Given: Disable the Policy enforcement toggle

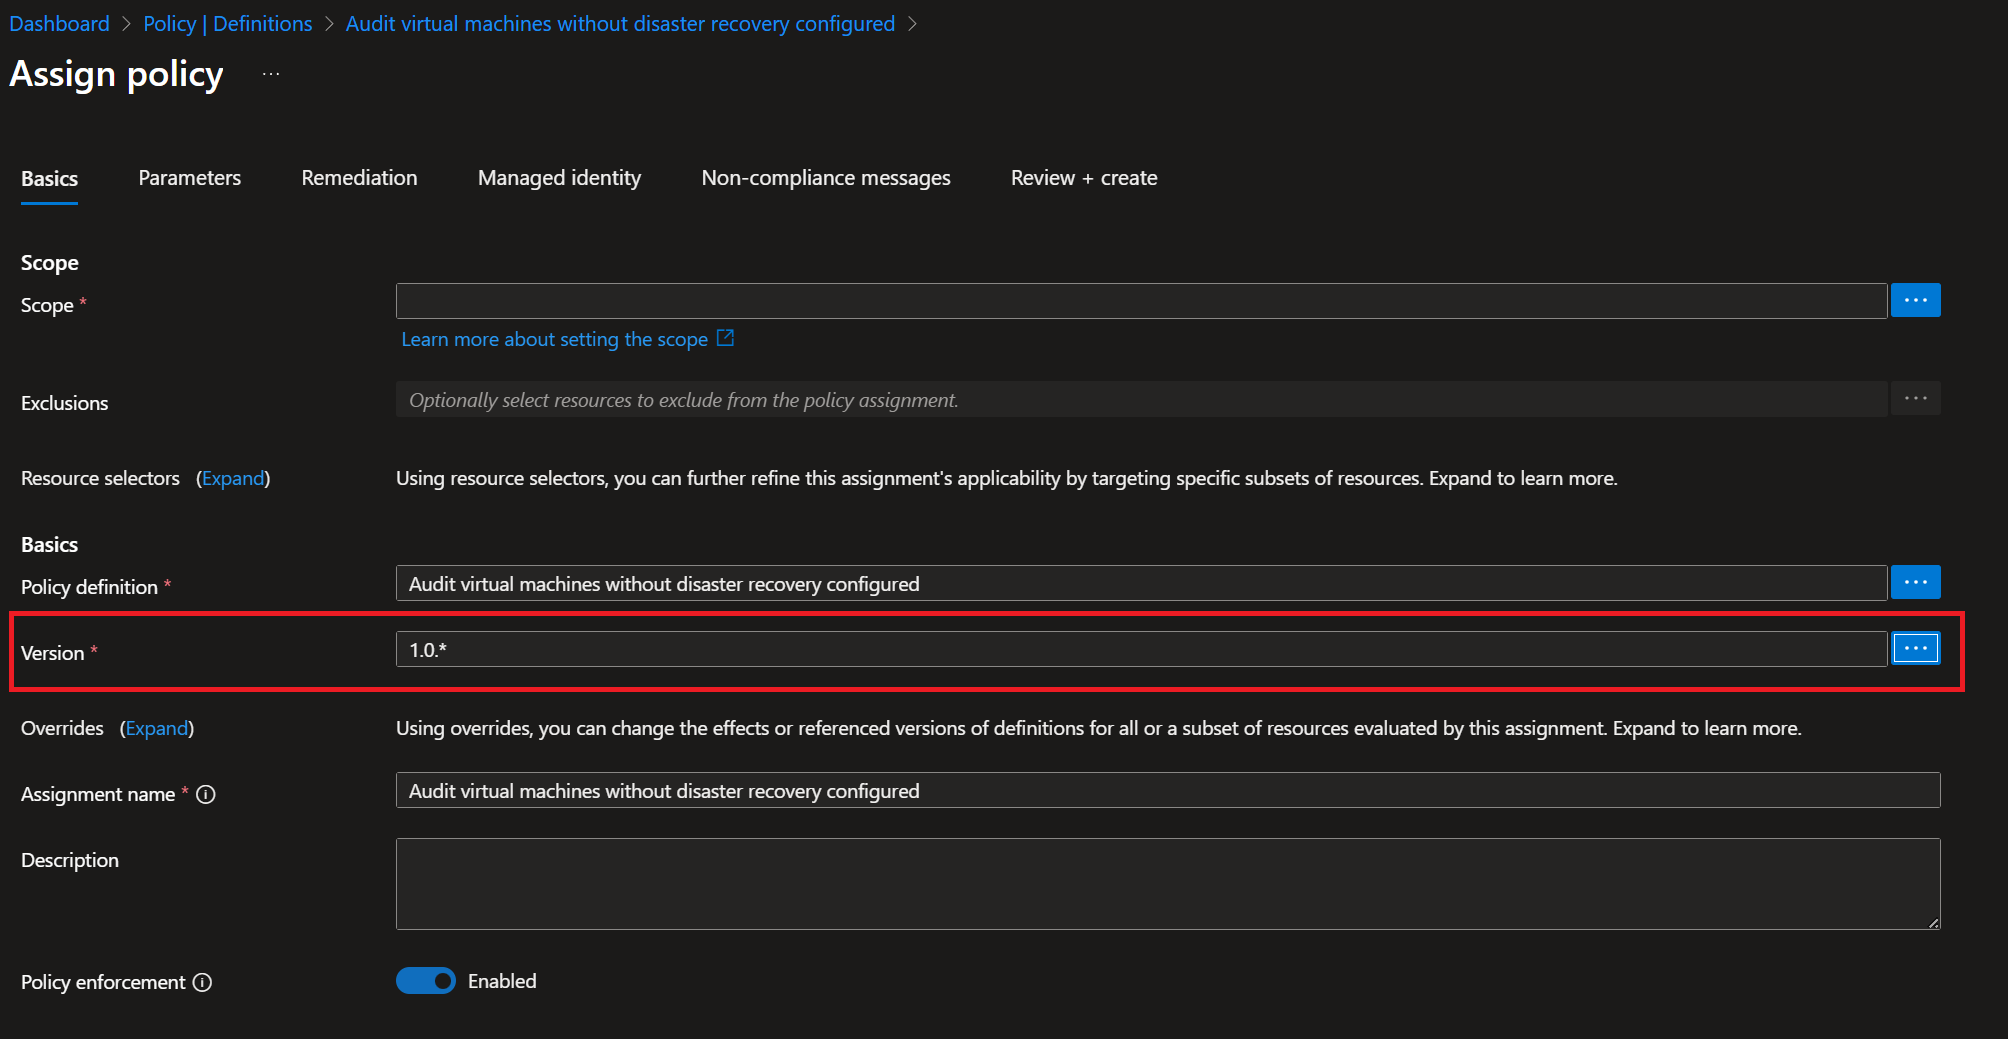Looking at the screenshot, I should click(x=425, y=980).
